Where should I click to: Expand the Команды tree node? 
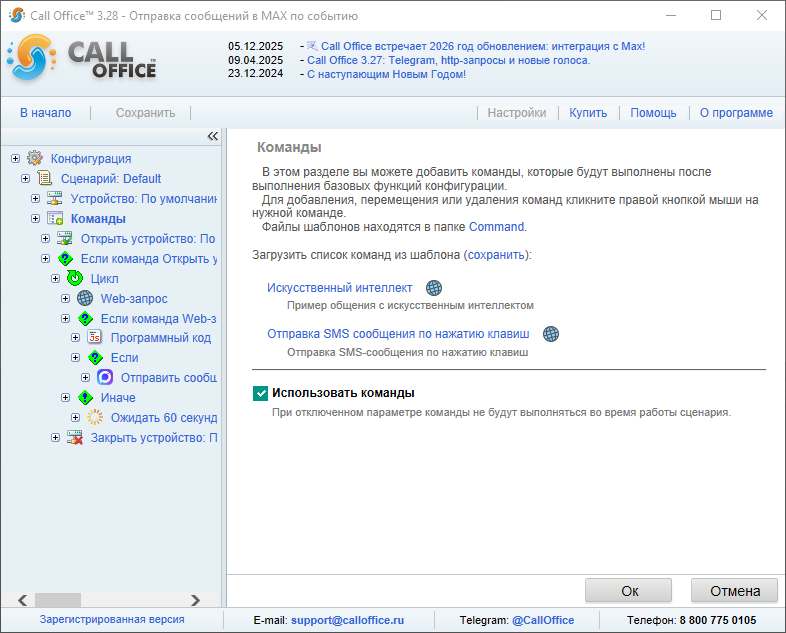[35, 218]
